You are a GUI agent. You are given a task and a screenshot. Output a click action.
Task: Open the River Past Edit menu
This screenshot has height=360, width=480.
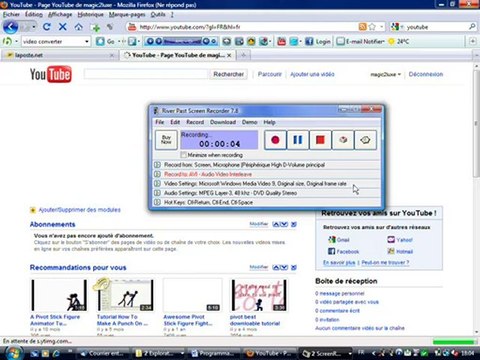click(x=175, y=122)
